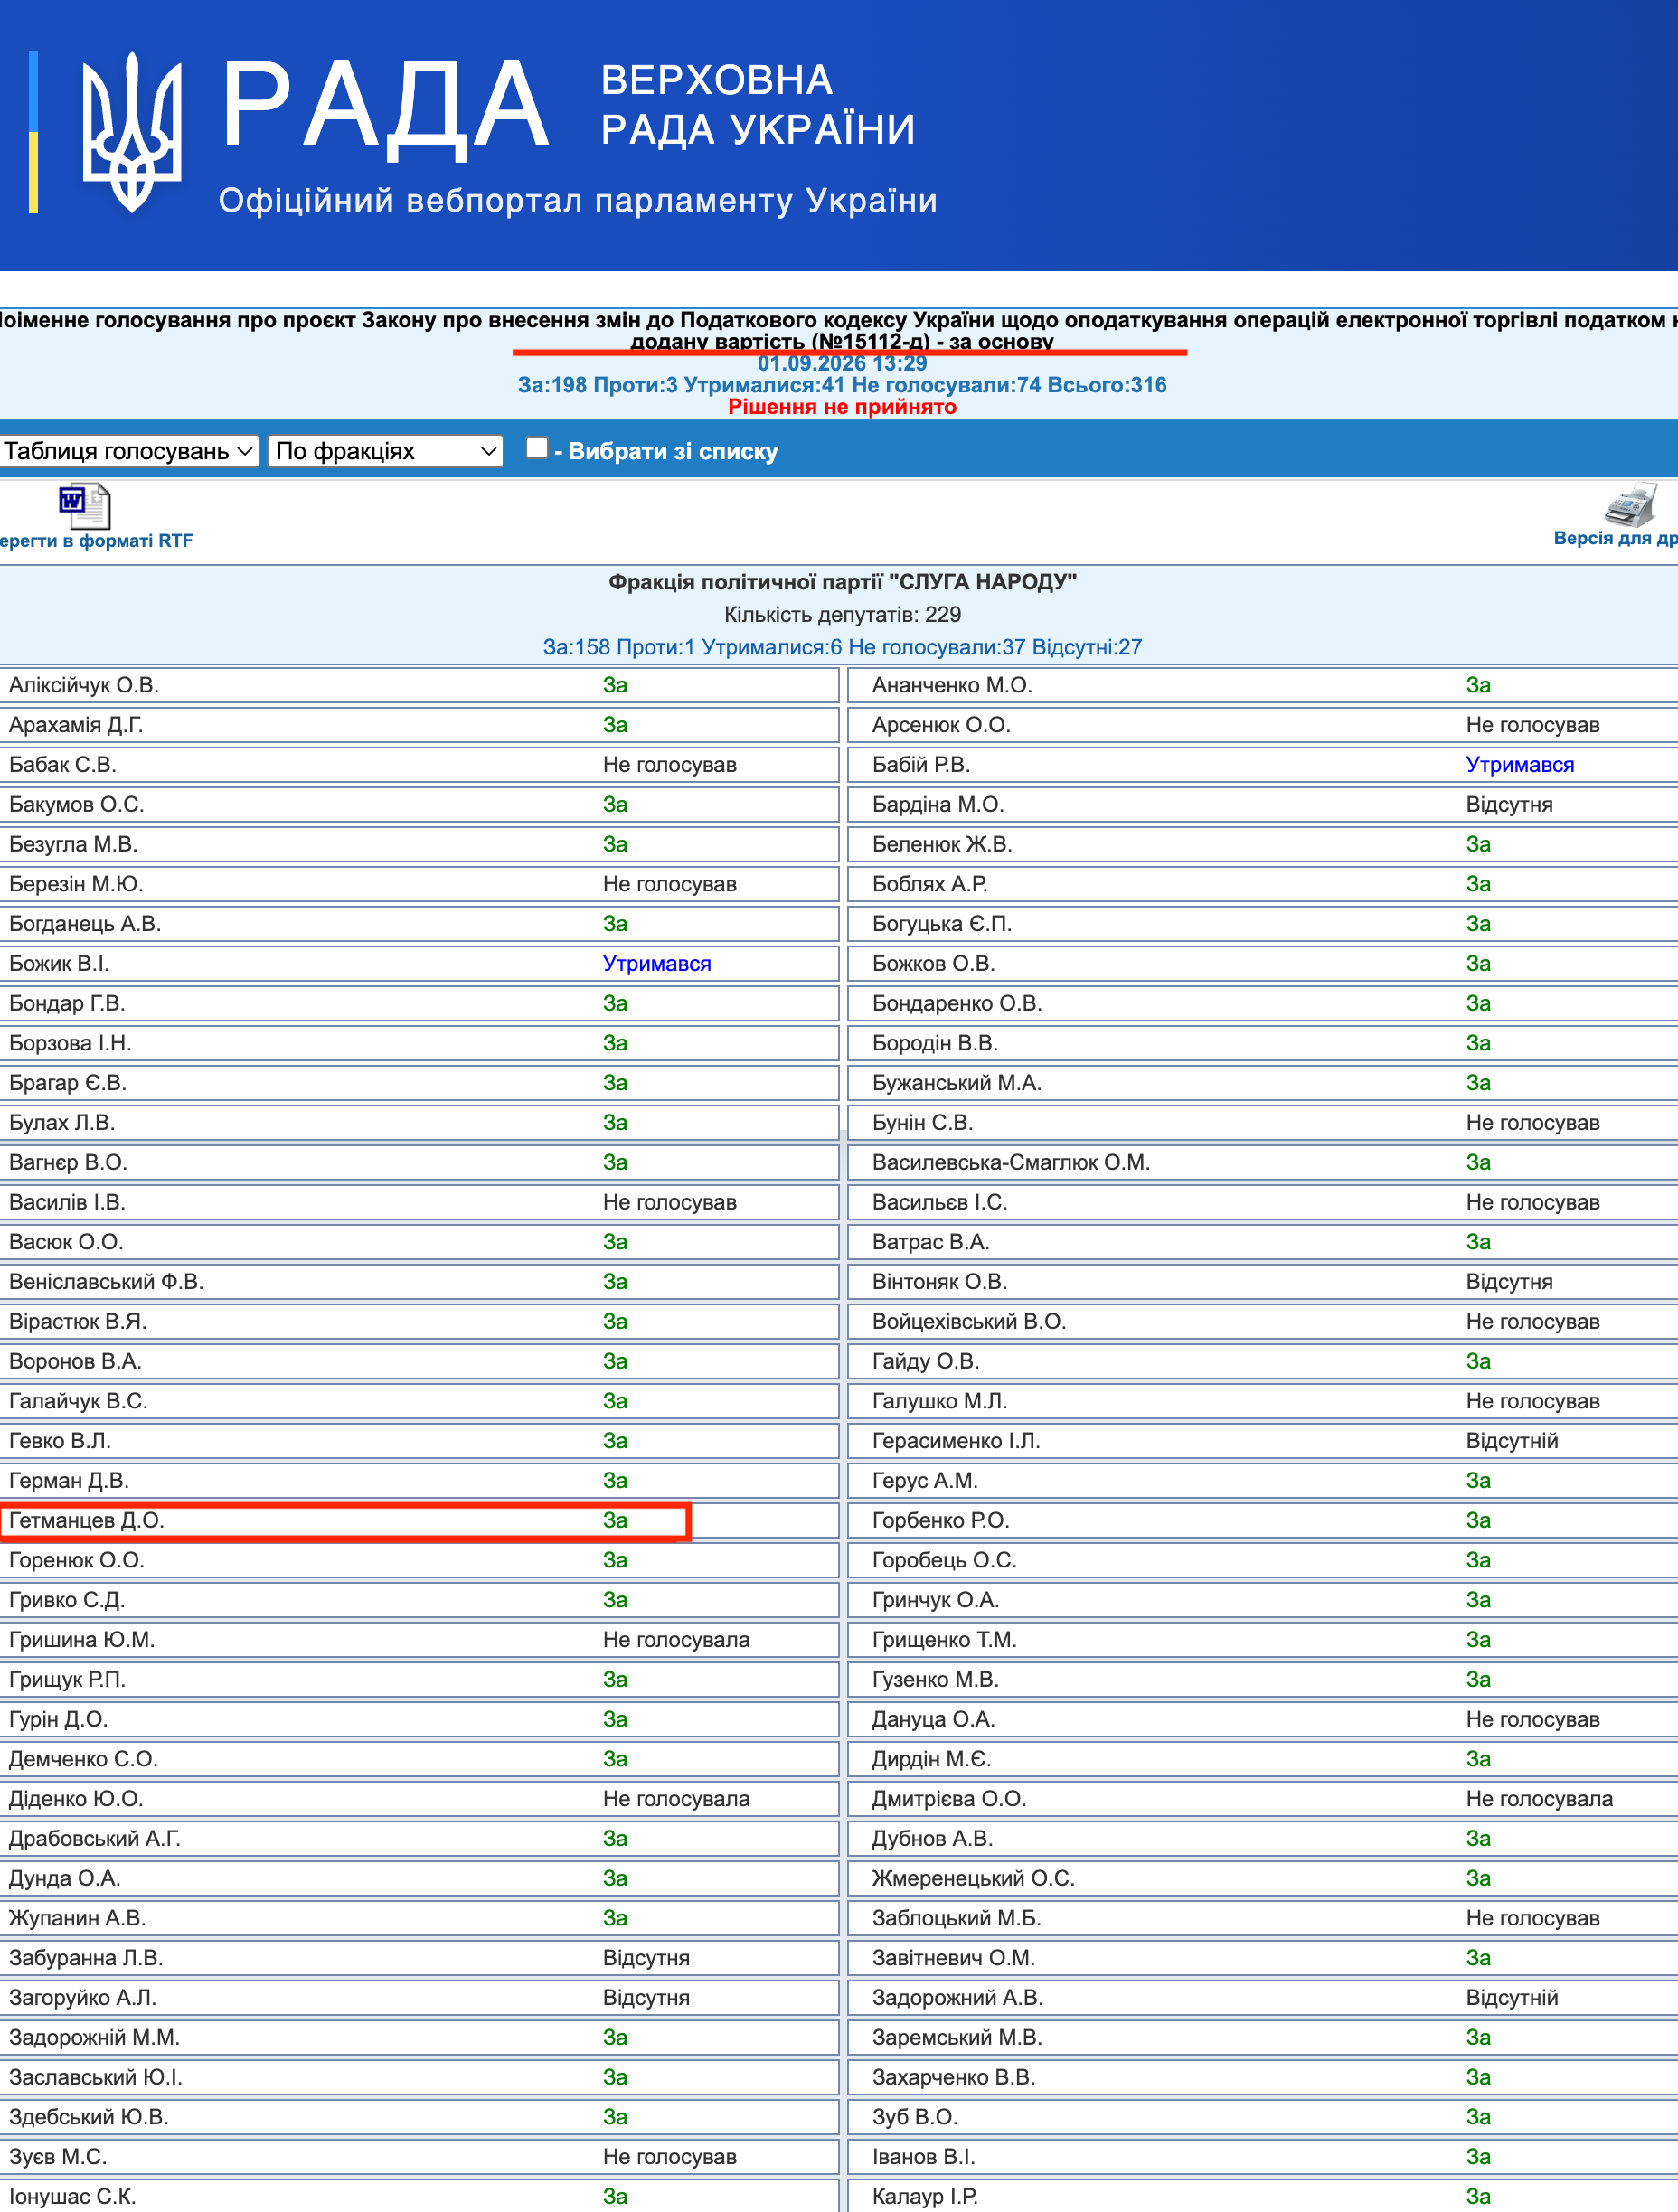The height and width of the screenshot is (2212, 1678).
Task: Click 'Не голосував' for Арсенюк О.О.
Action: (1532, 725)
